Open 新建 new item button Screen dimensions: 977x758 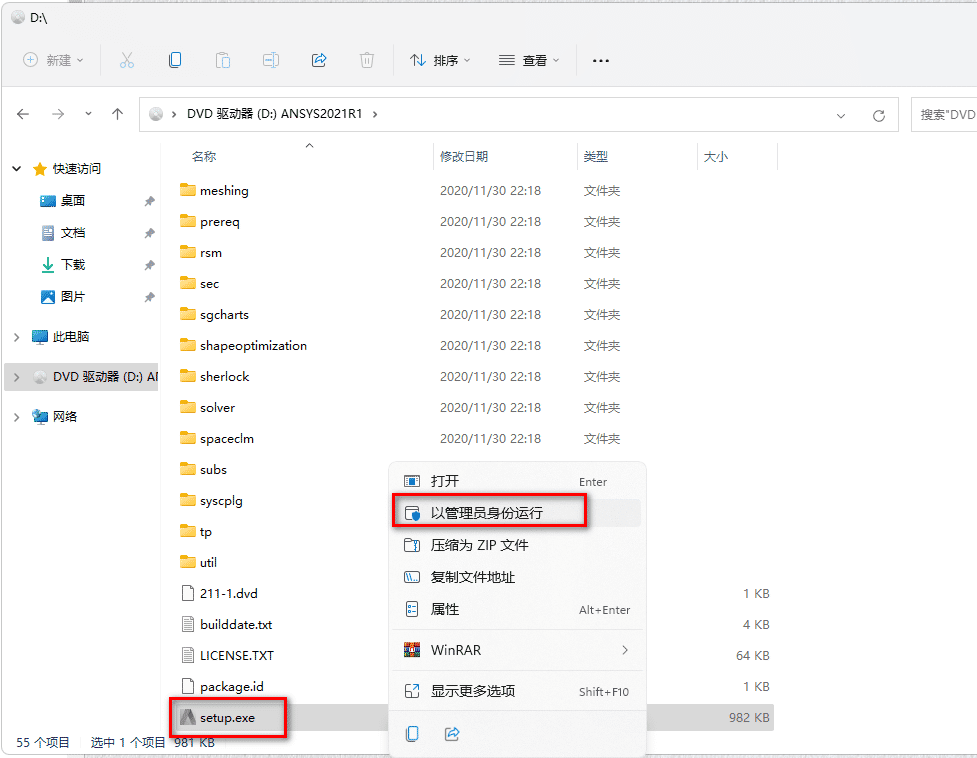click(x=54, y=60)
